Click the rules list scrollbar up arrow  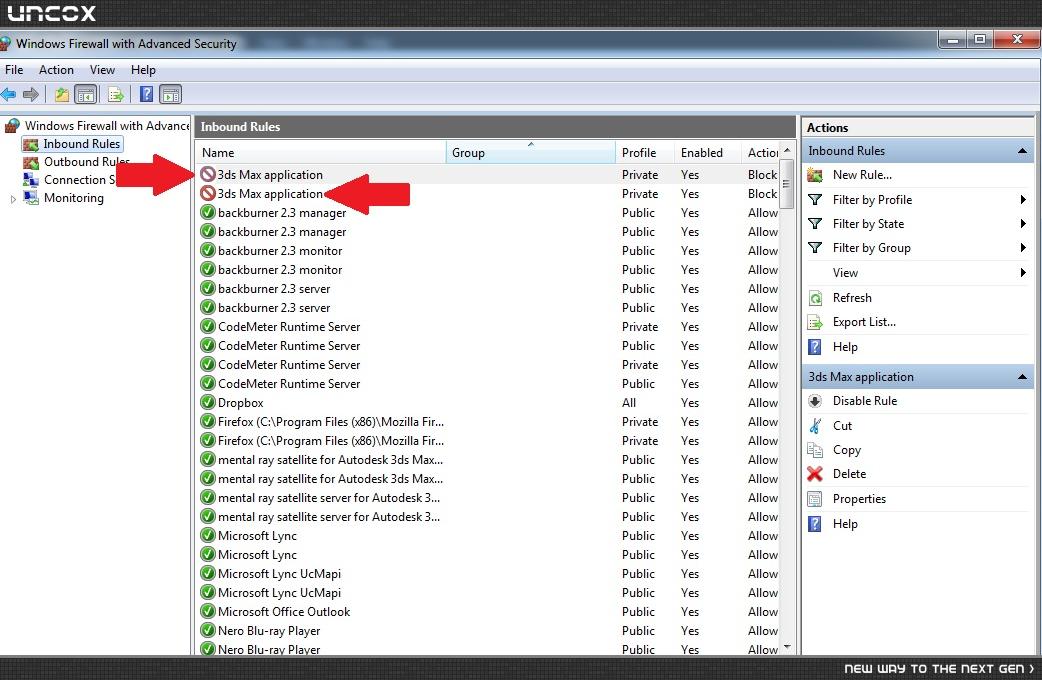tap(787, 150)
